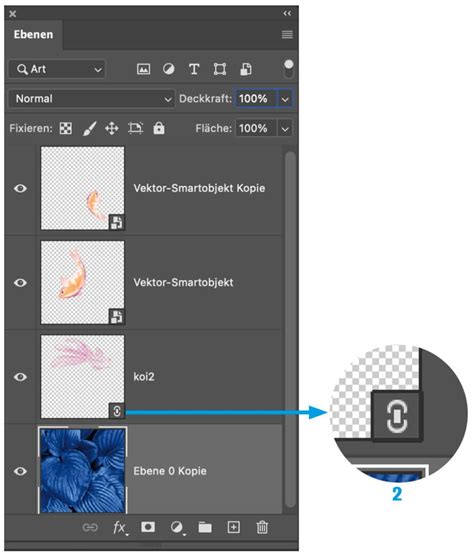Filter layers by pixel layers icon
The width and height of the screenshot is (474, 558).
(x=143, y=69)
